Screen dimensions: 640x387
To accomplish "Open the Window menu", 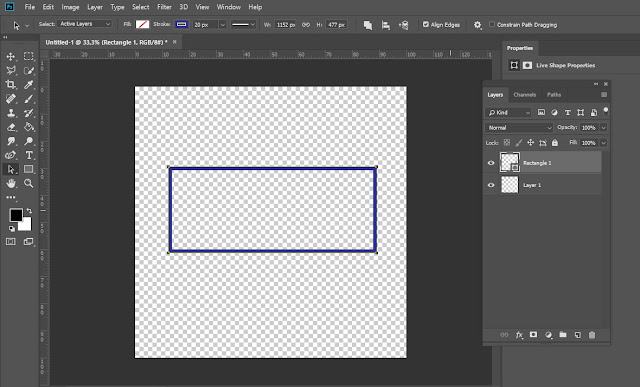I will click(228, 7).
